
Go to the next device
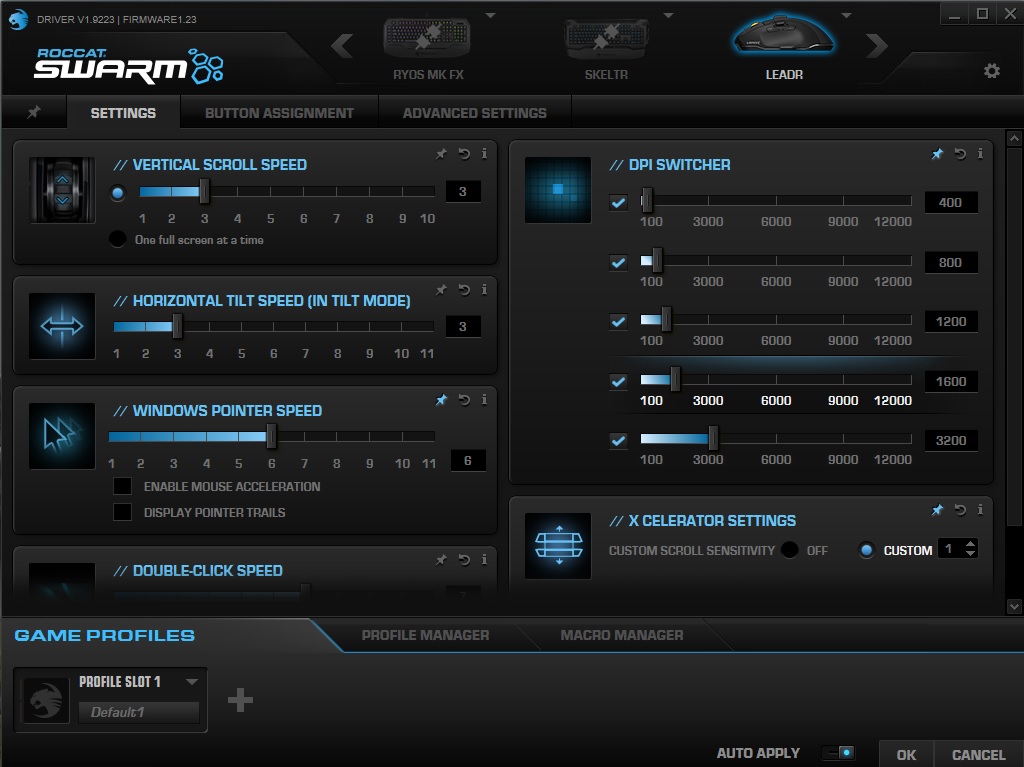coord(876,46)
